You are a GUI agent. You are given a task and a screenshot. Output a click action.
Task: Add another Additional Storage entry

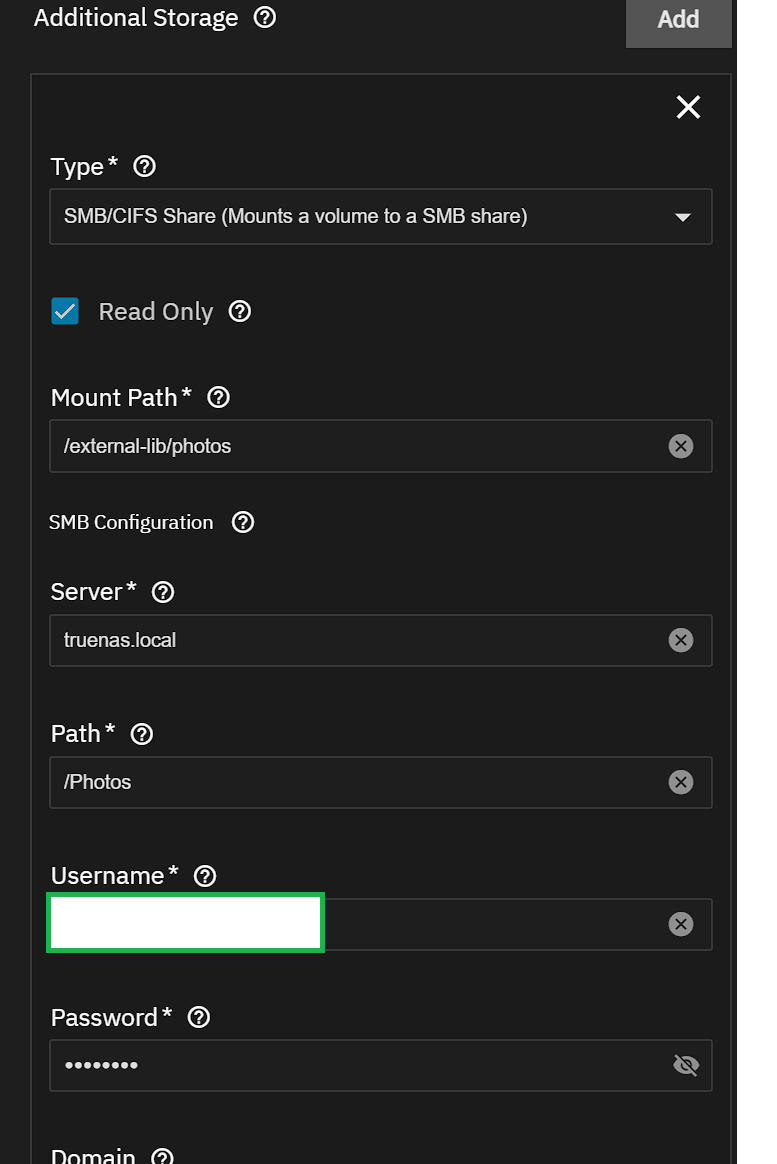tap(678, 19)
